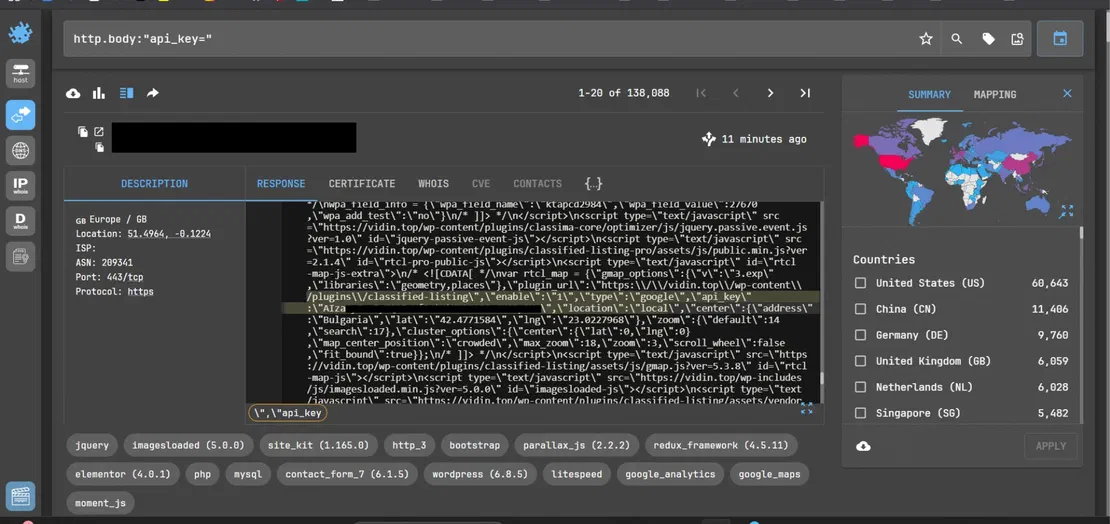This screenshot has width=1110, height=524.
Task: Click the parallax_js (2.2.2) tag
Action: click(x=576, y=445)
